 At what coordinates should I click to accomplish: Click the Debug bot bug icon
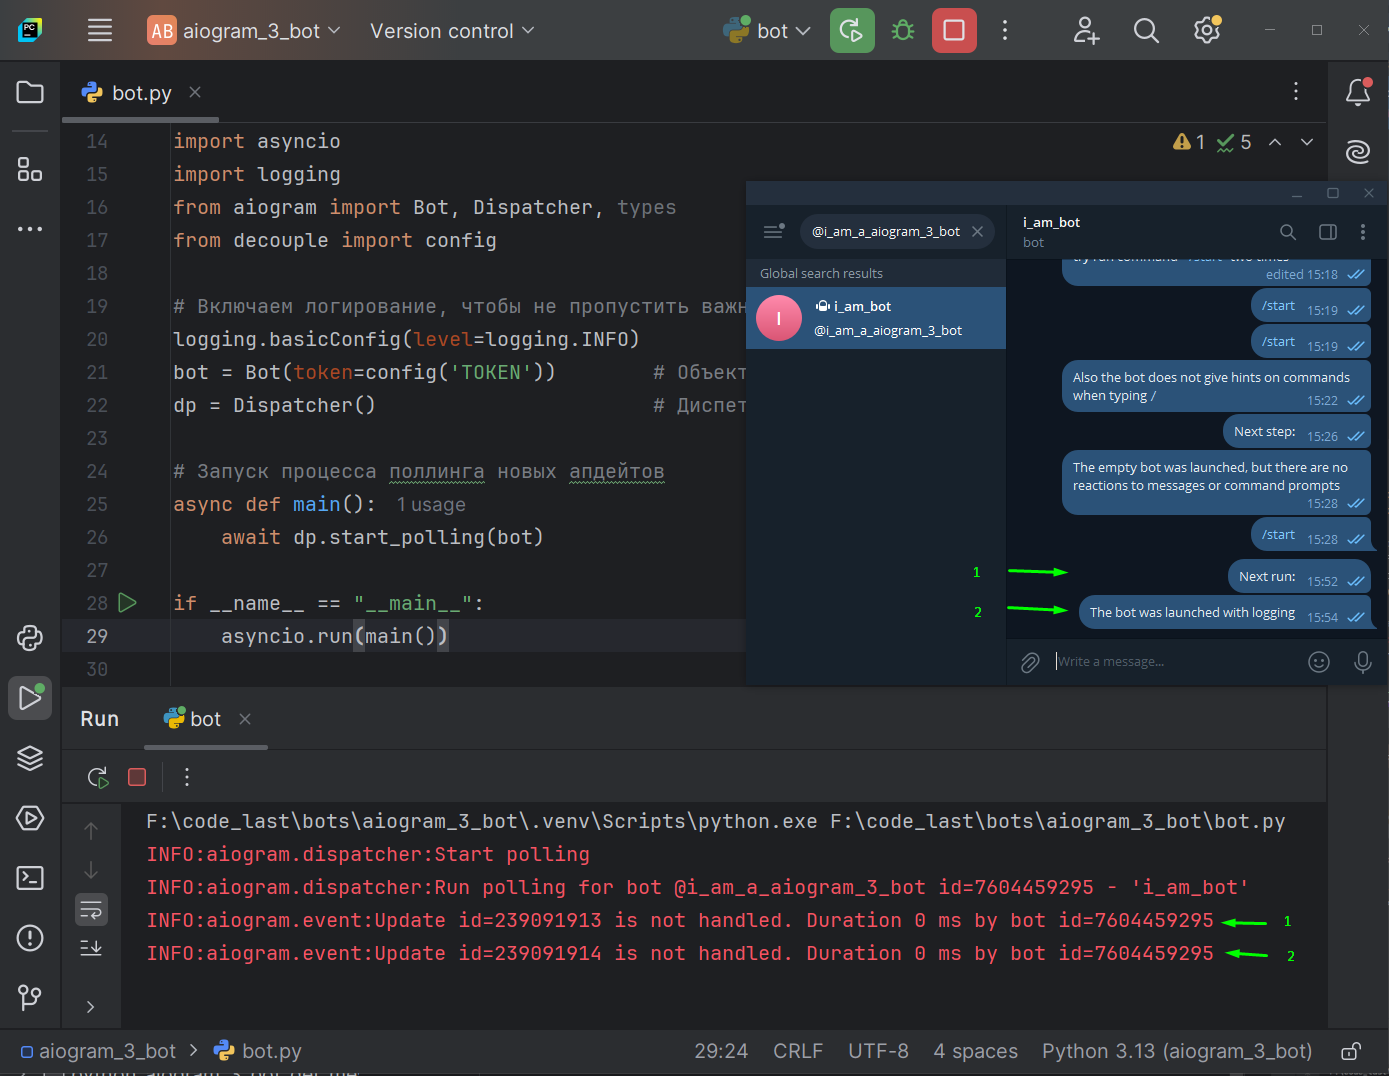click(903, 31)
